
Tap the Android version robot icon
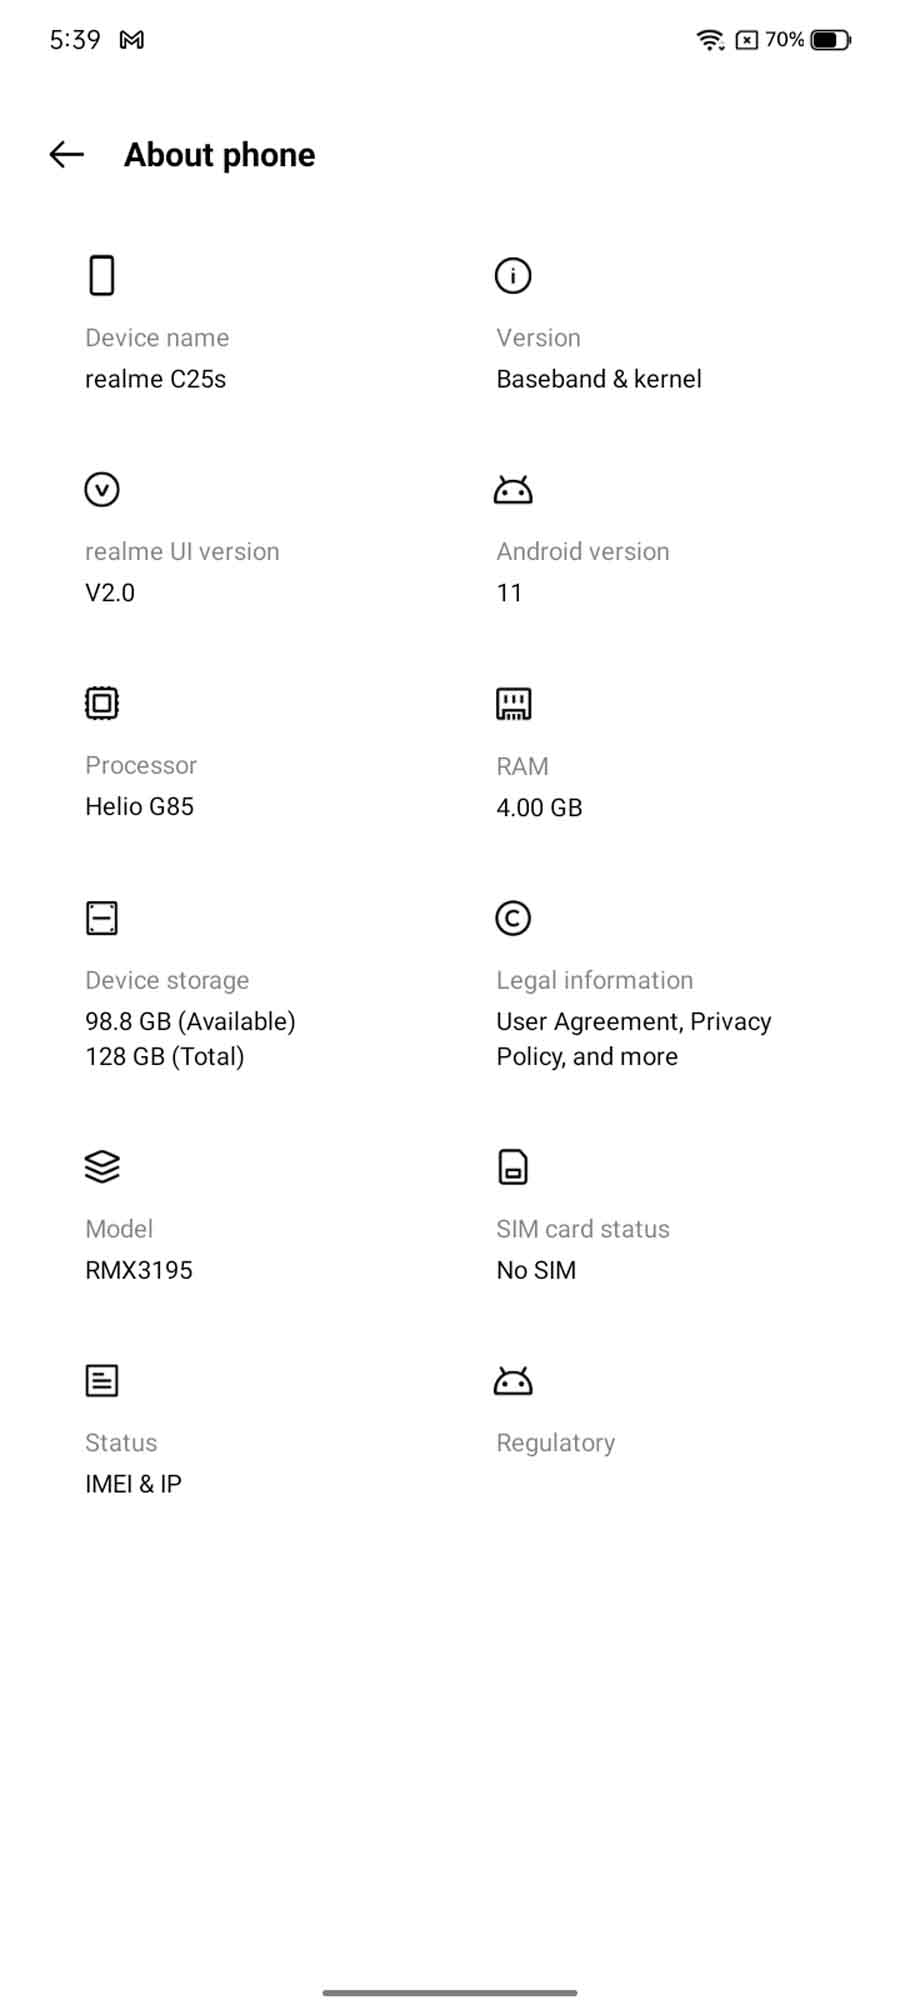(513, 489)
